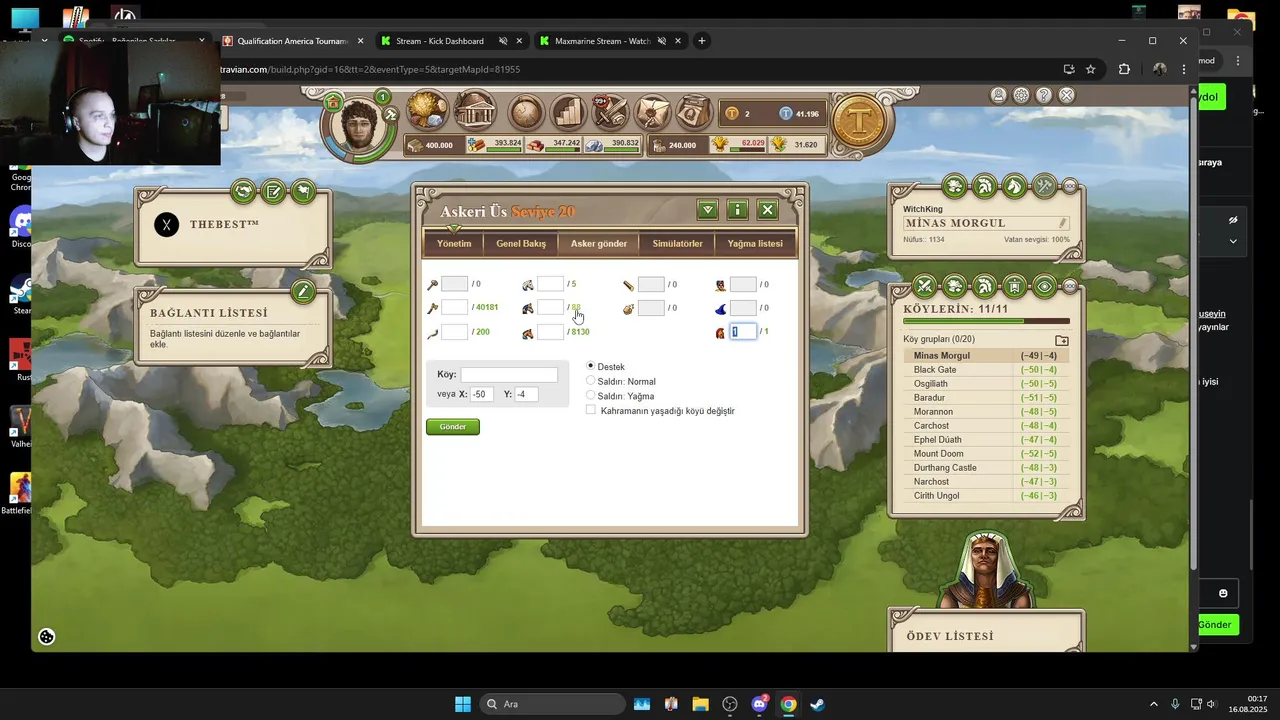
Task: Close the Askeri Üs dialog
Action: (767, 210)
